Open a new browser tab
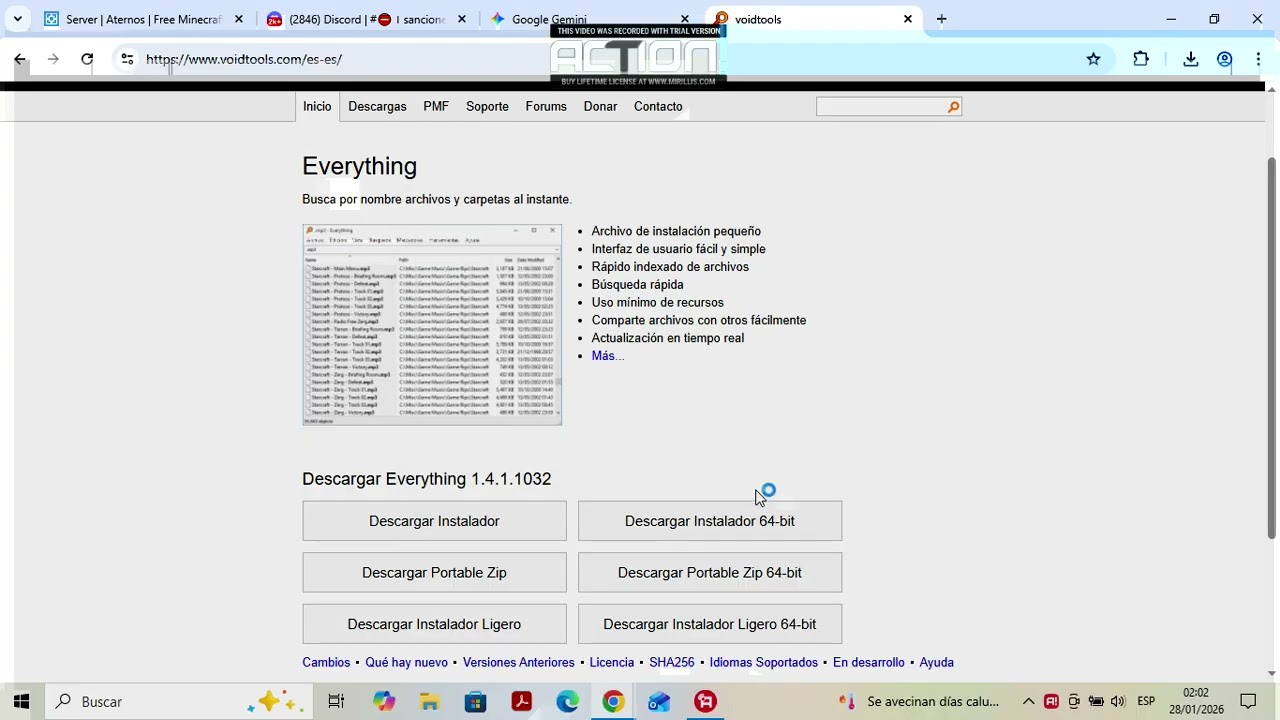 click(941, 19)
